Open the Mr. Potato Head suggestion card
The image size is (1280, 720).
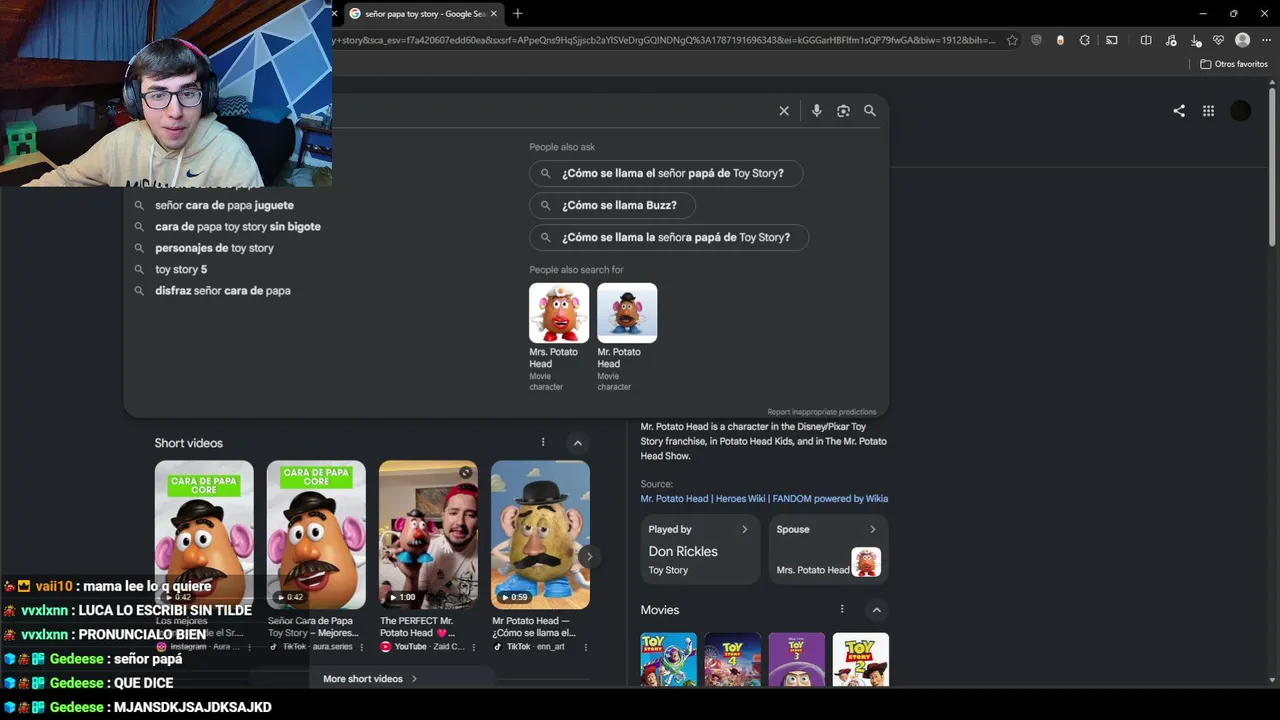(627, 337)
